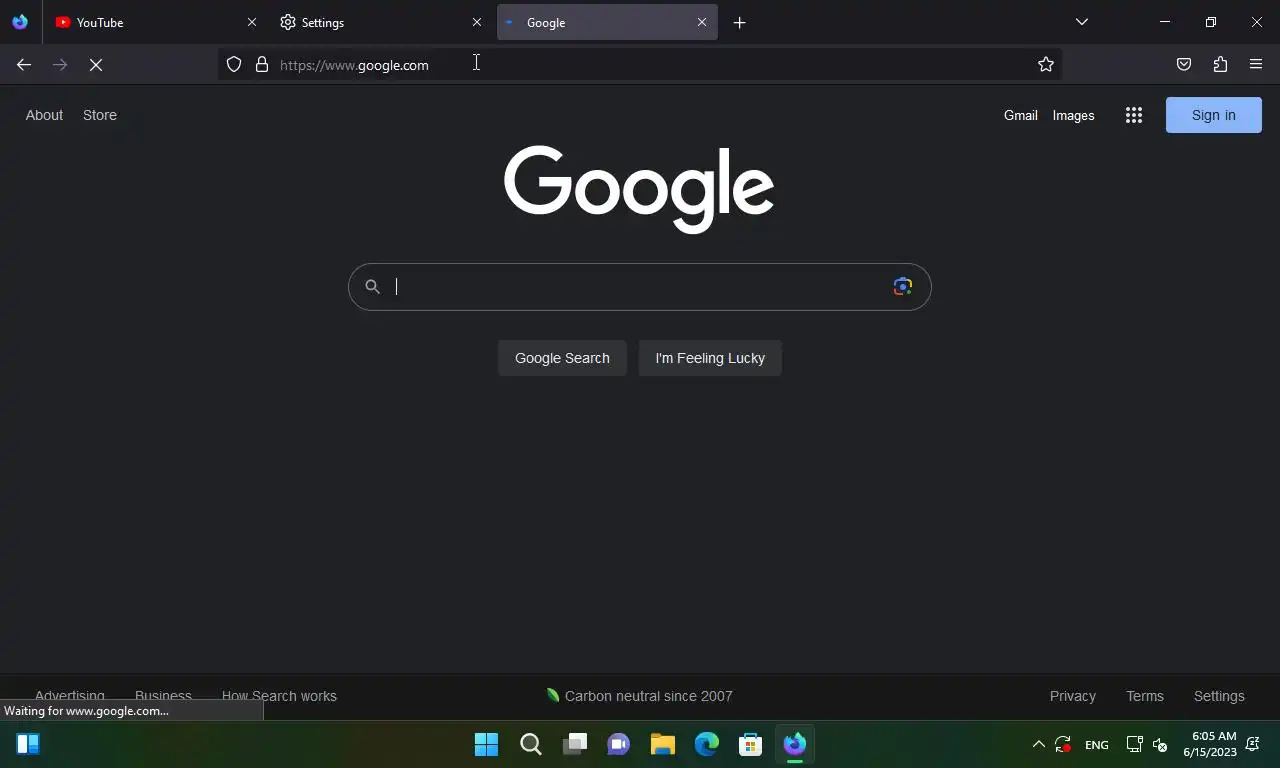
Task: Open File Explorer from taskbar
Action: pos(663,744)
